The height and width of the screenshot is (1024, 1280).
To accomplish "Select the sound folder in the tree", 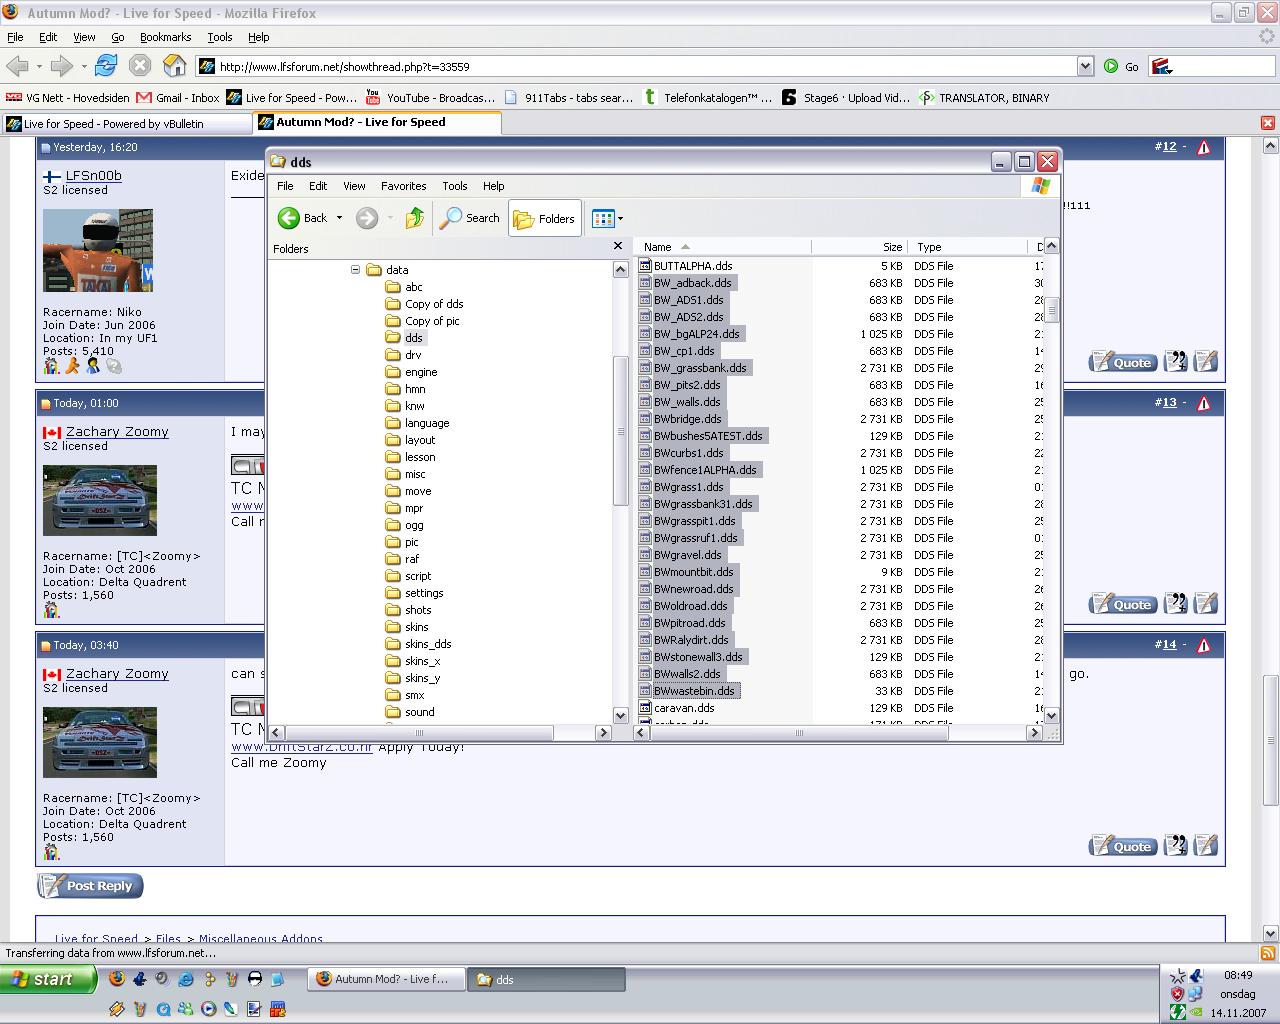I will (x=420, y=712).
